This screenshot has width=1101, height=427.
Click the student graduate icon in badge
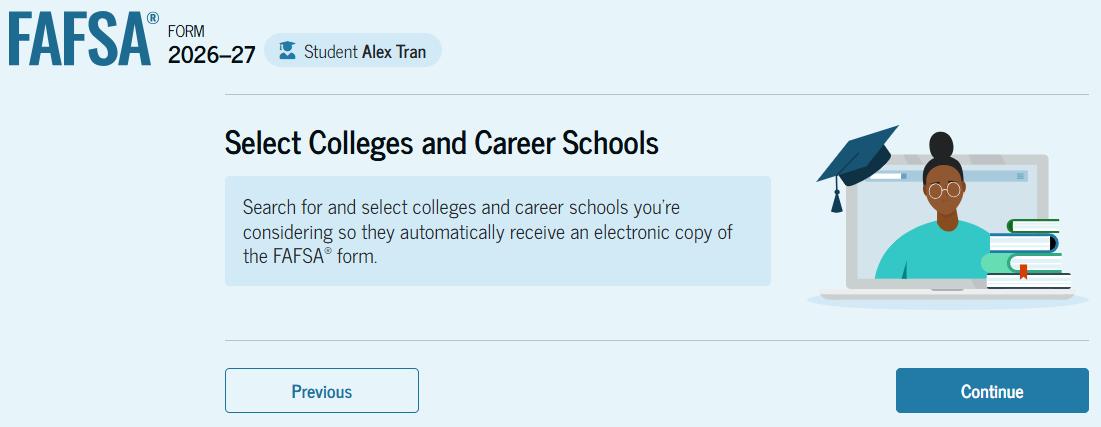(287, 51)
